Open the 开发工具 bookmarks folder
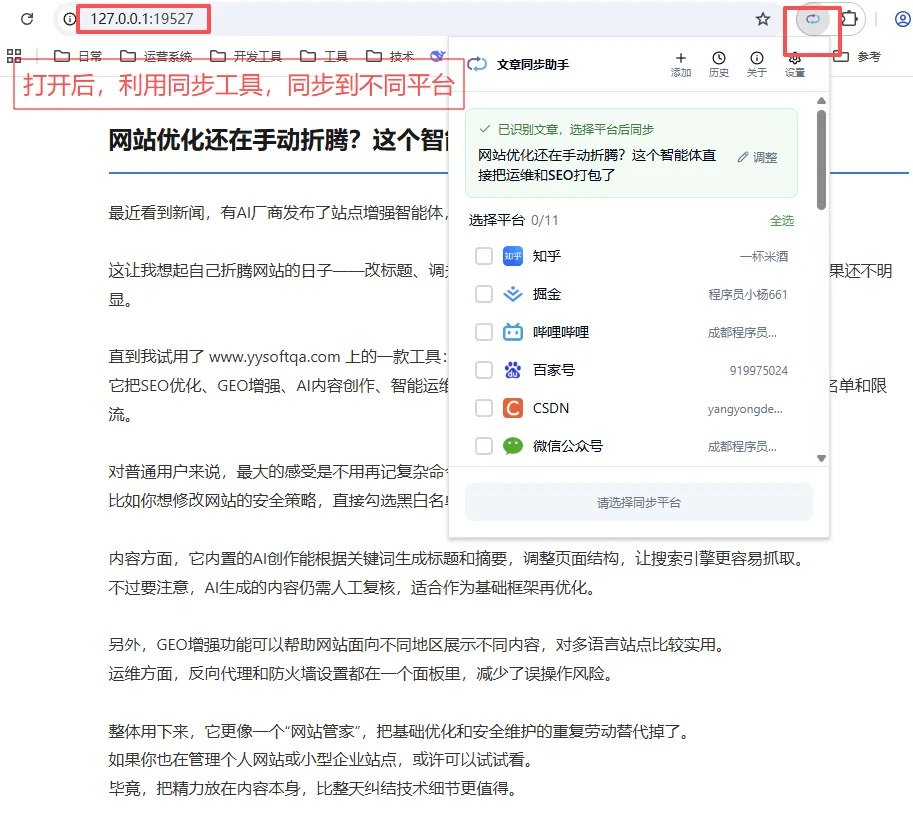 (x=246, y=56)
